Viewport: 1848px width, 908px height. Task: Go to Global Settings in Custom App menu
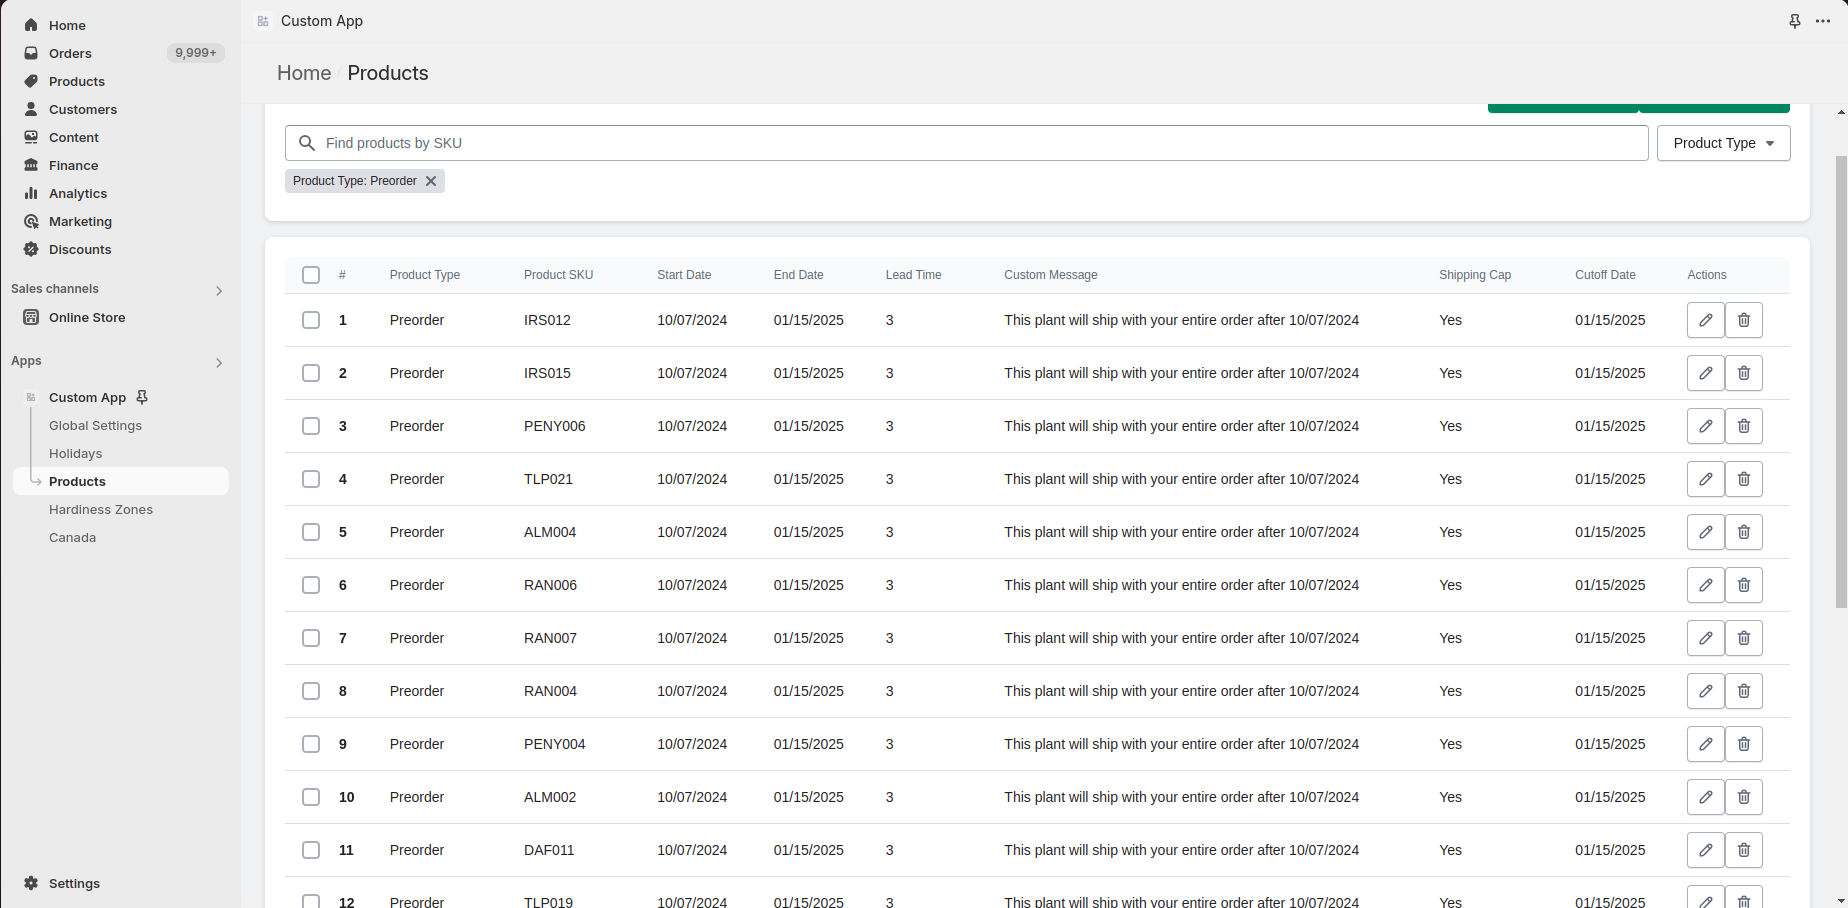(x=95, y=425)
